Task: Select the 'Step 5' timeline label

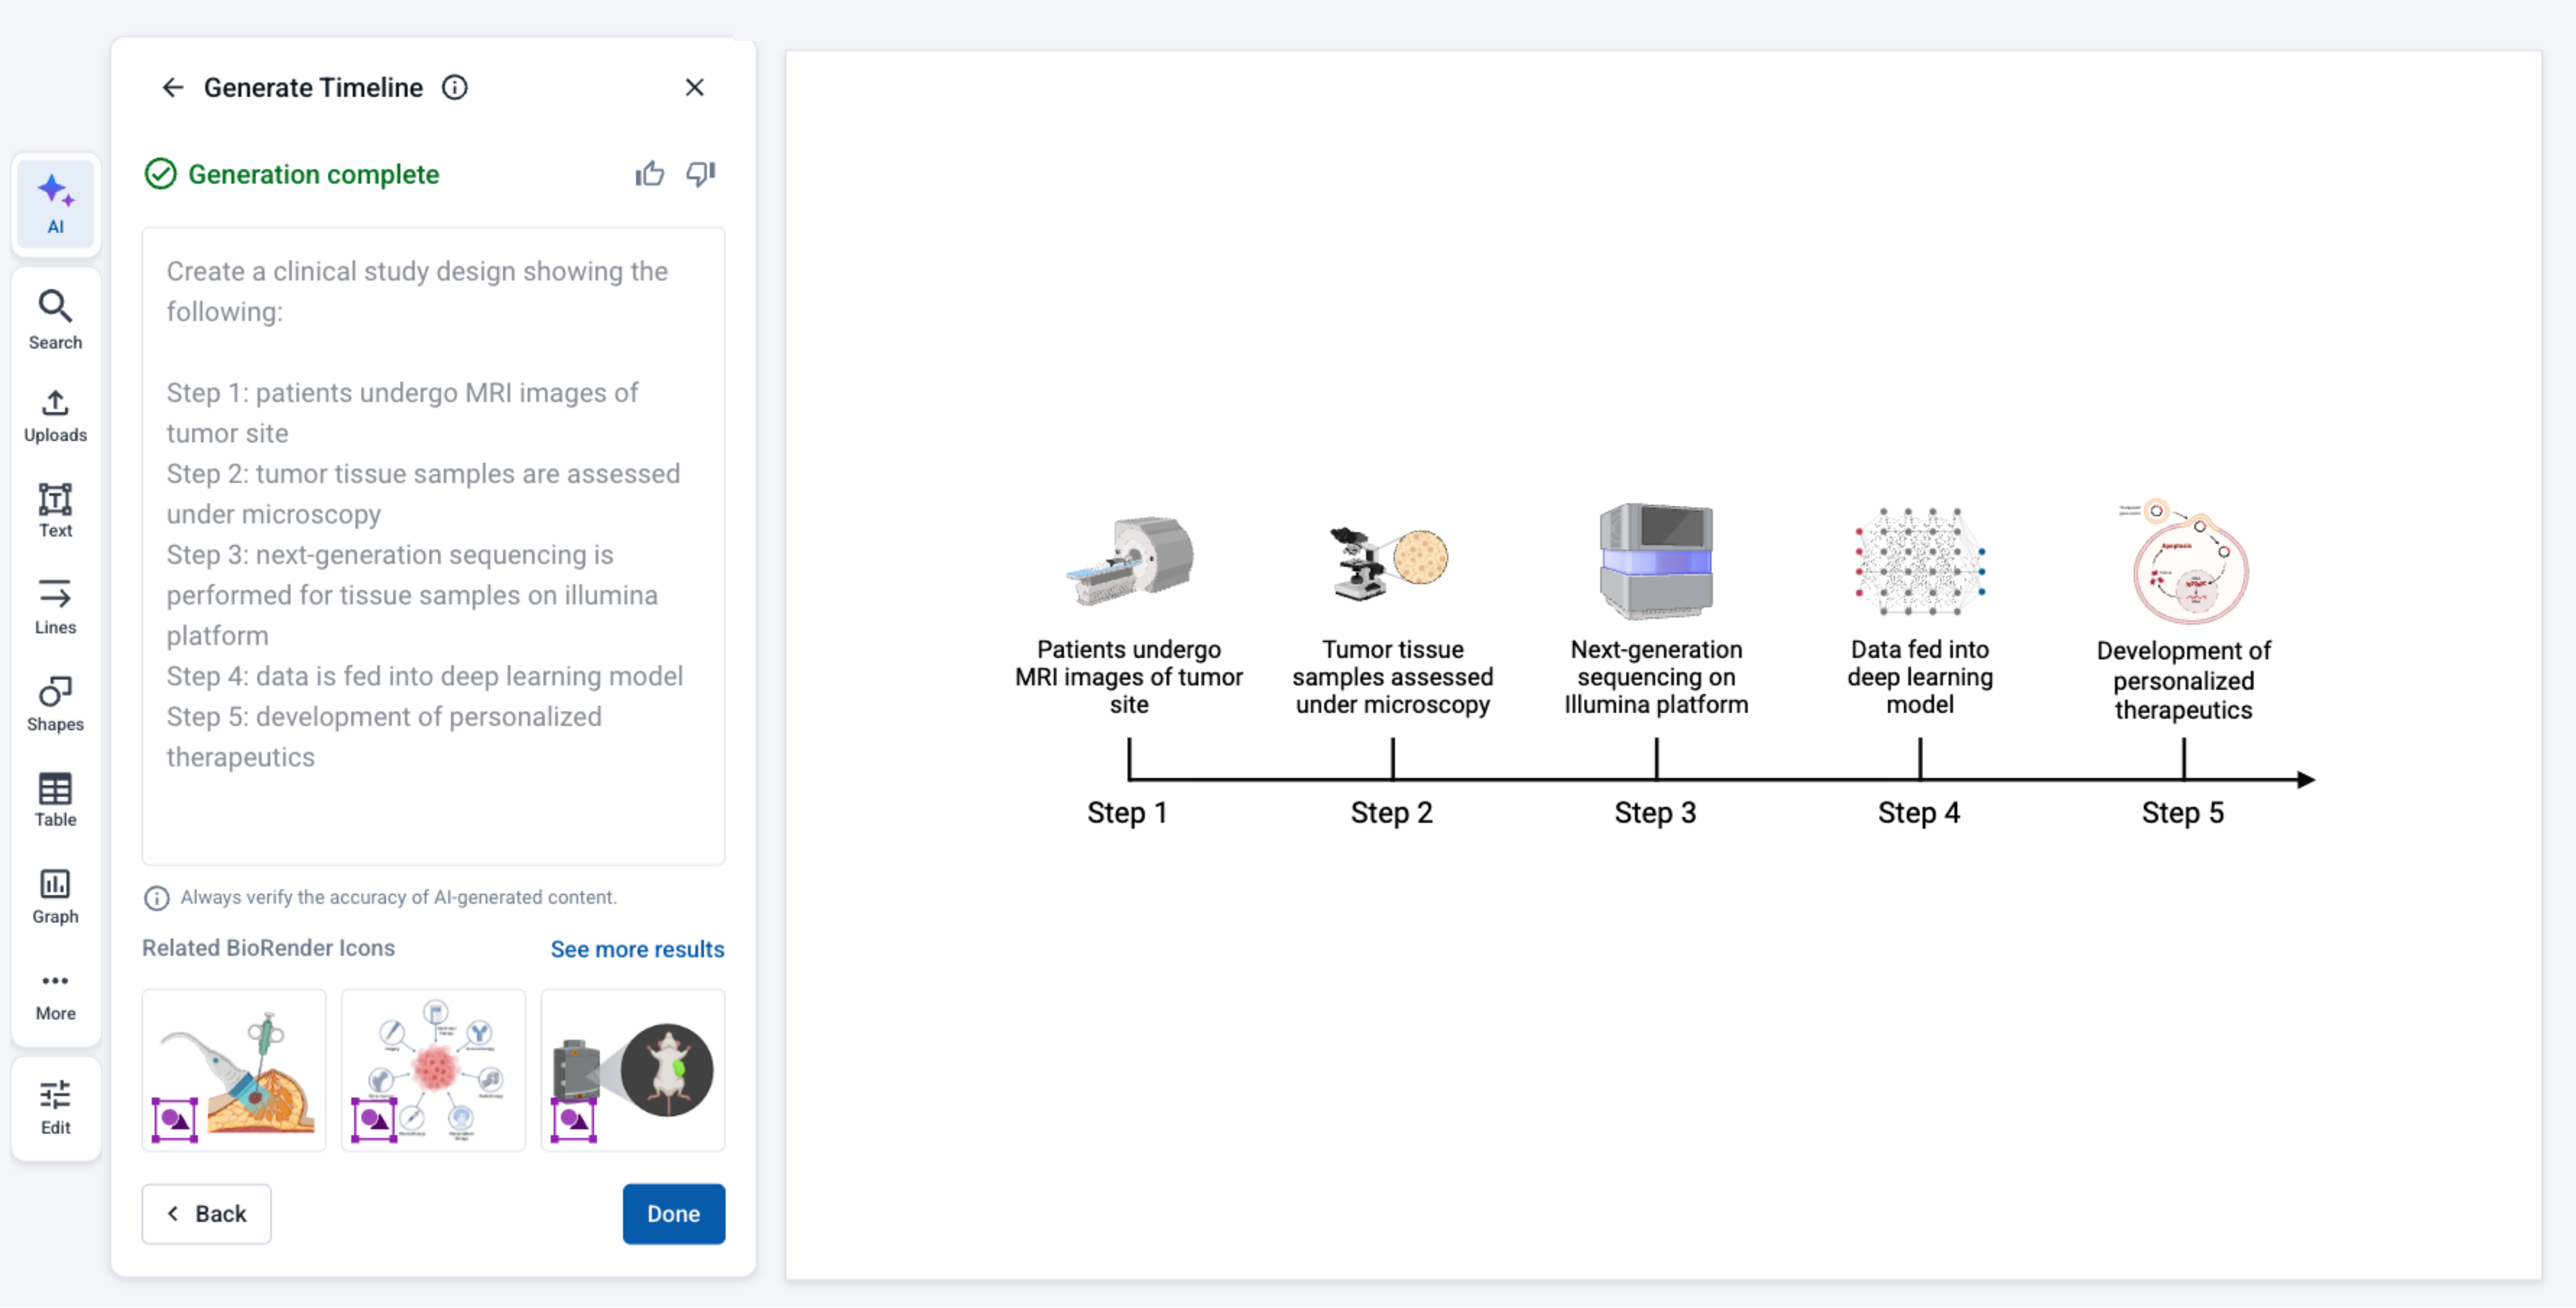Action: (x=2183, y=813)
